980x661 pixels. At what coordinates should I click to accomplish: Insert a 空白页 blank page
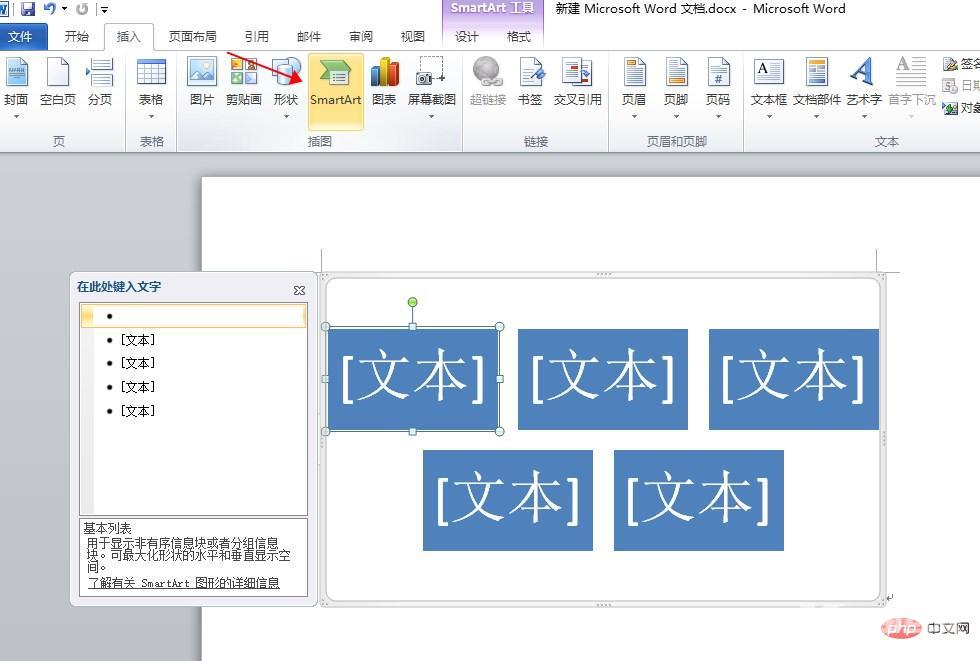(x=58, y=83)
